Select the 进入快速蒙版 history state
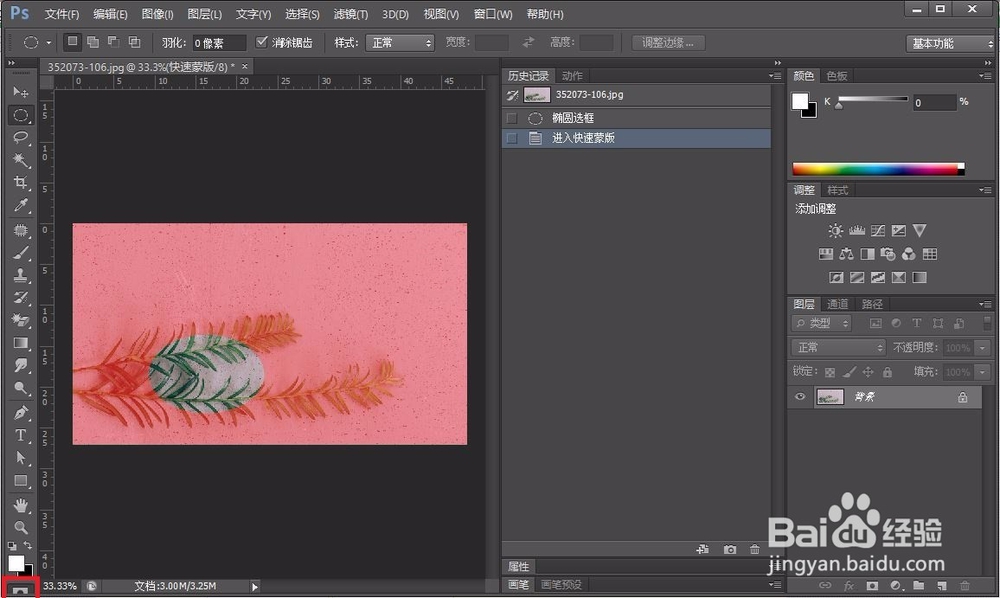This screenshot has width=1000, height=598. point(636,138)
